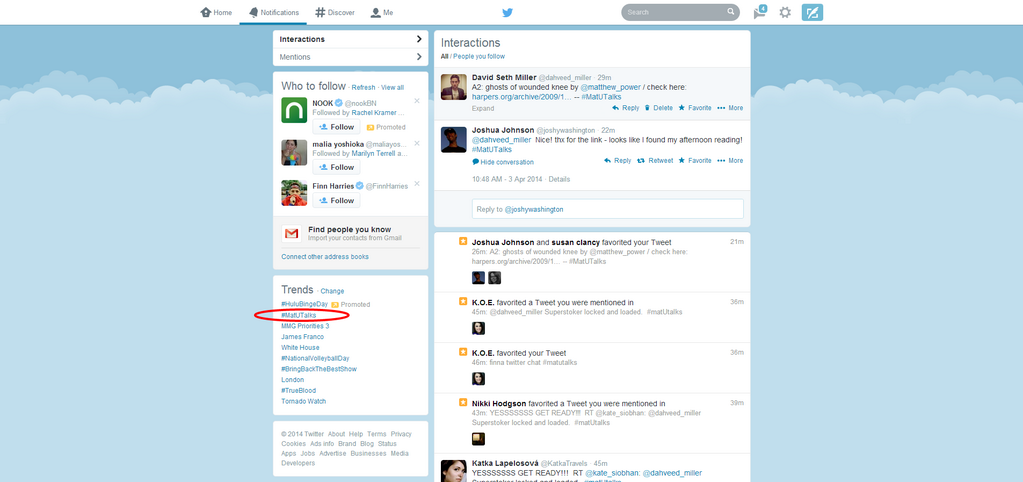Hide conversation on Joshua's tweet

point(503,162)
